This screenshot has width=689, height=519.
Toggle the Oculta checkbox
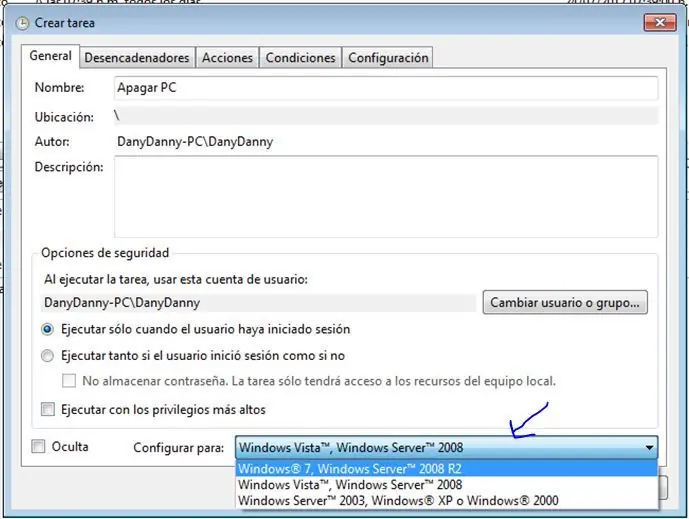38,446
